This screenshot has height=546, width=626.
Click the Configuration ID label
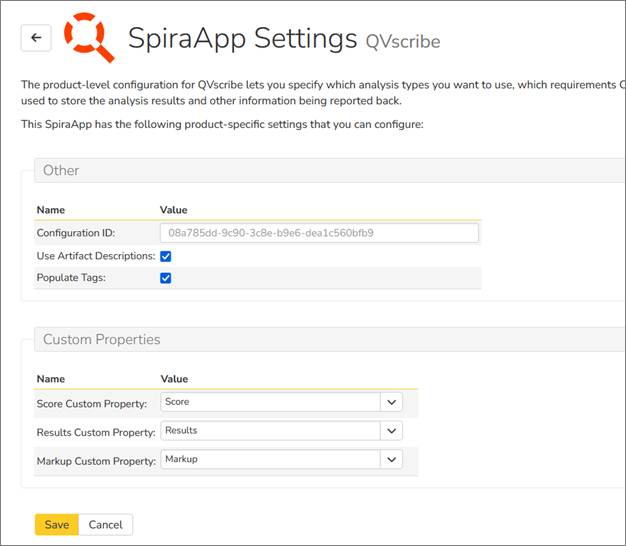(76, 233)
